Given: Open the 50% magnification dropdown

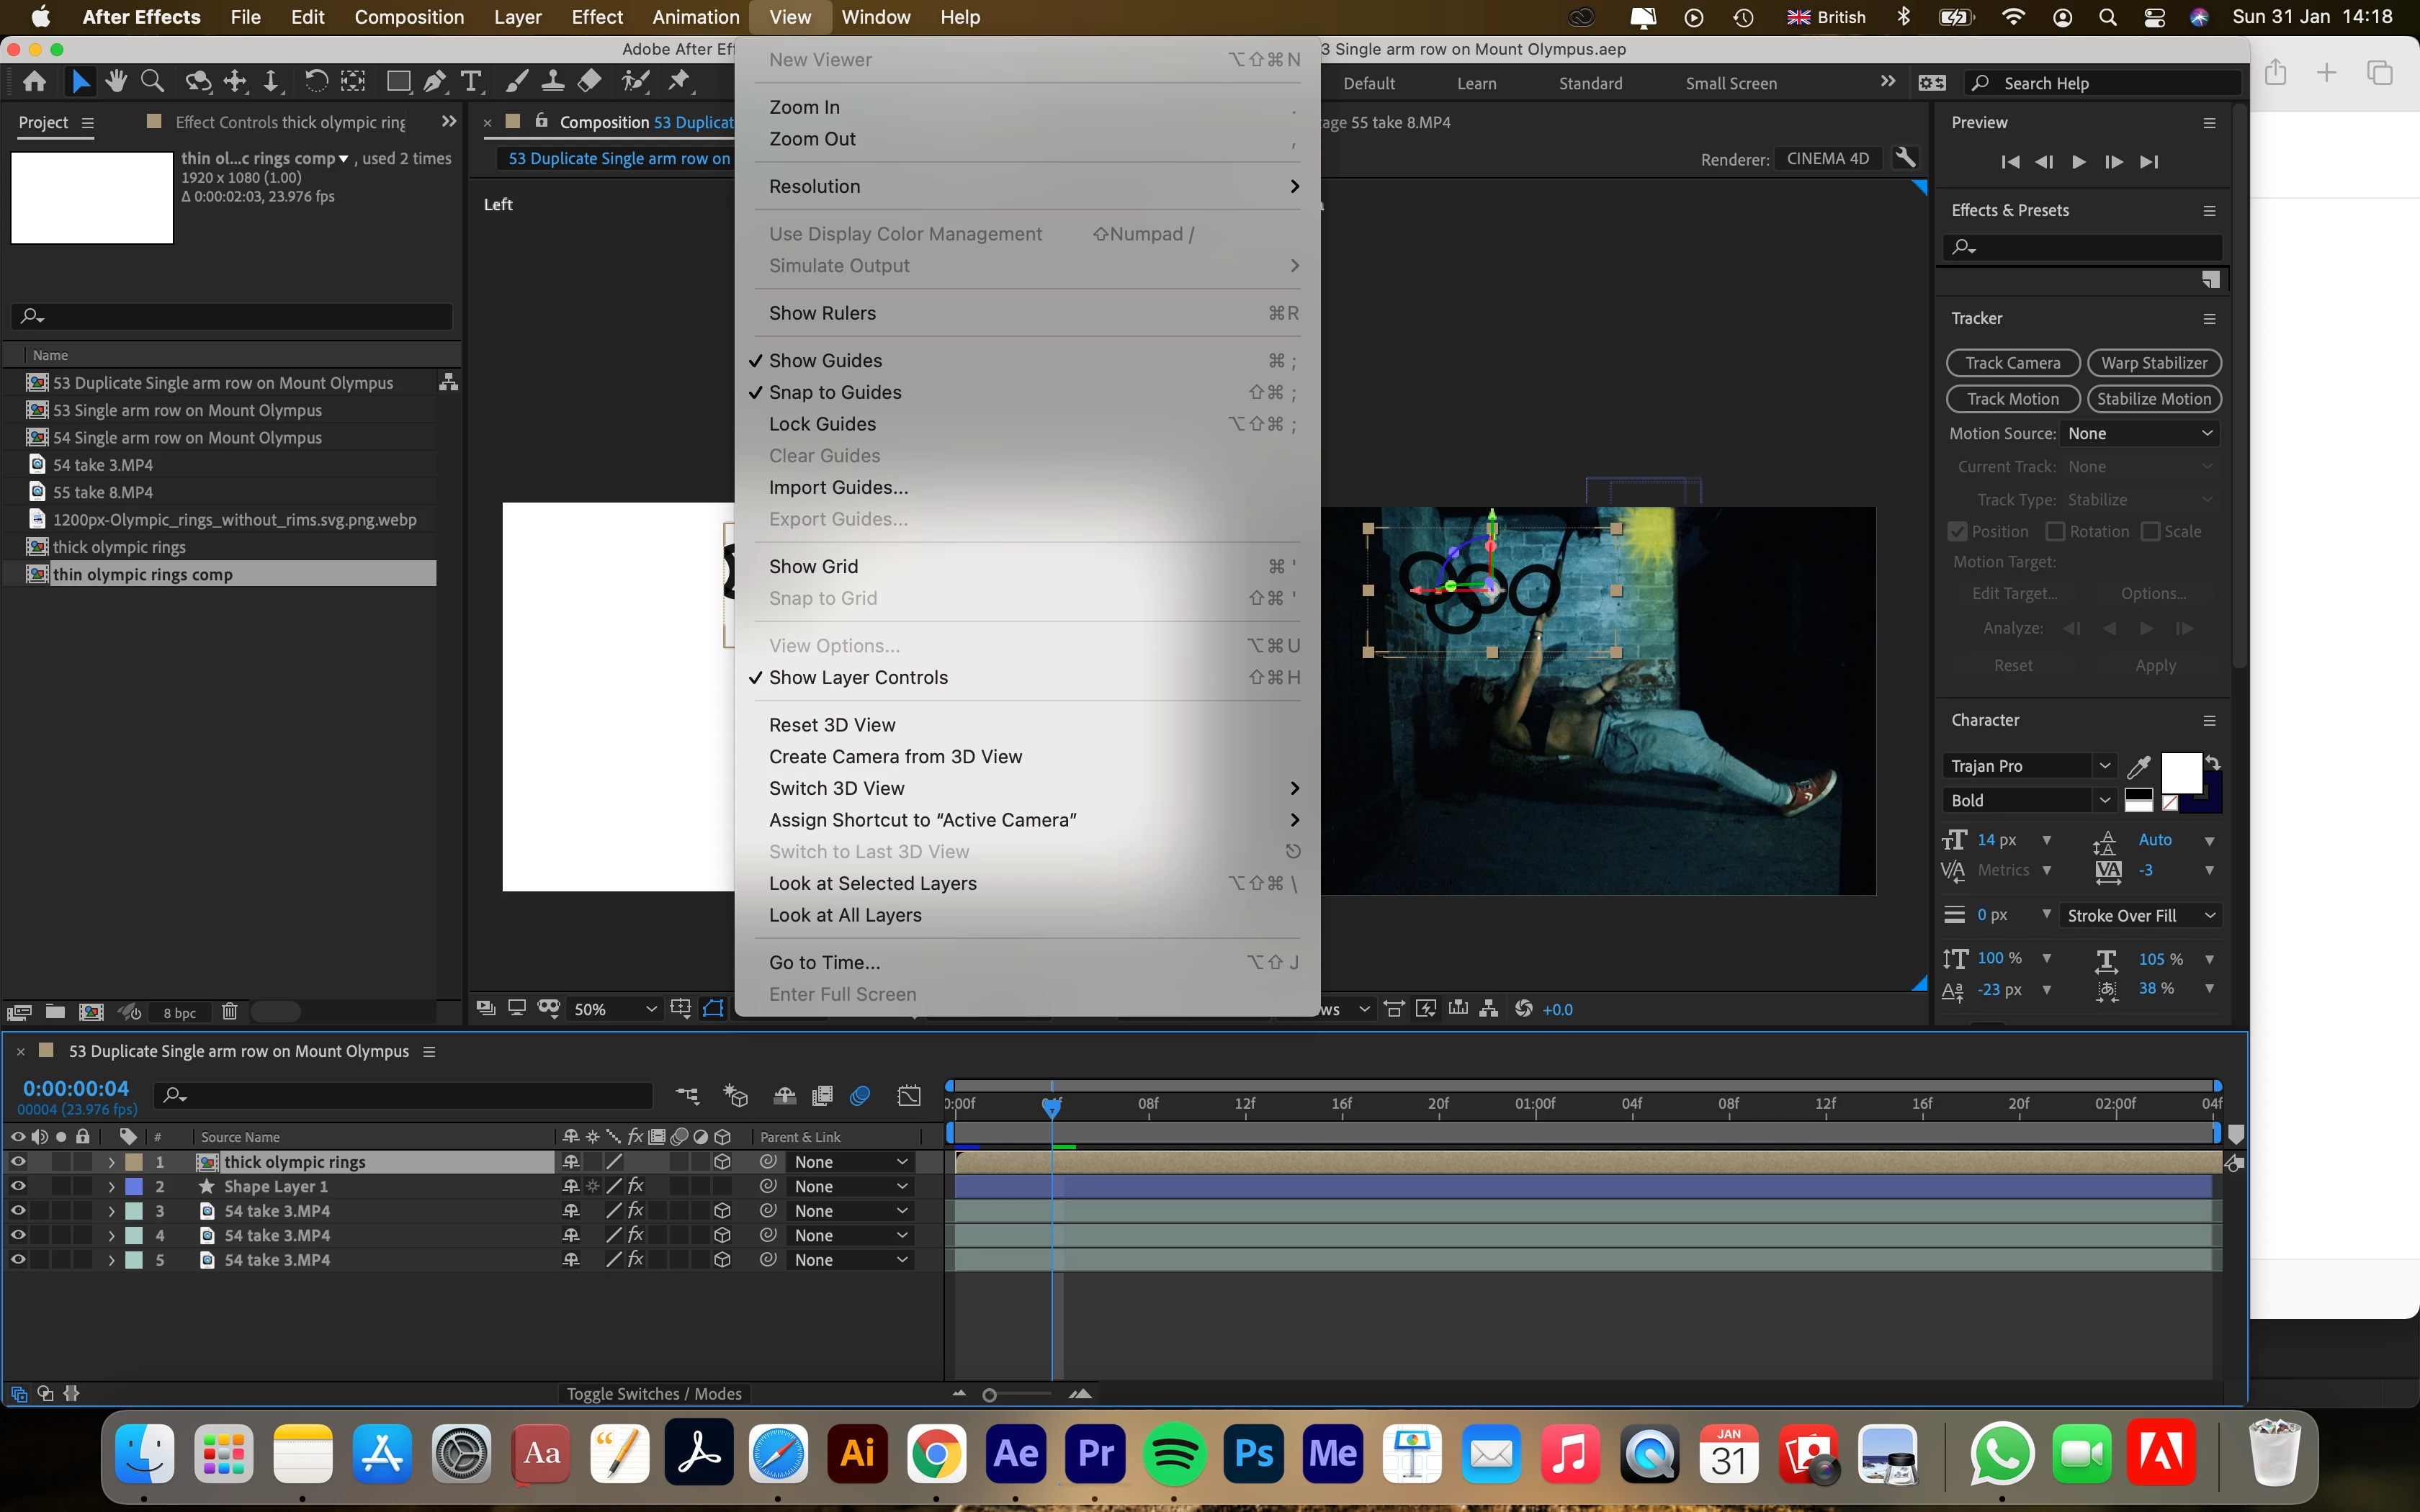Looking at the screenshot, I should pyautogui.click(x=614, y=1009).
